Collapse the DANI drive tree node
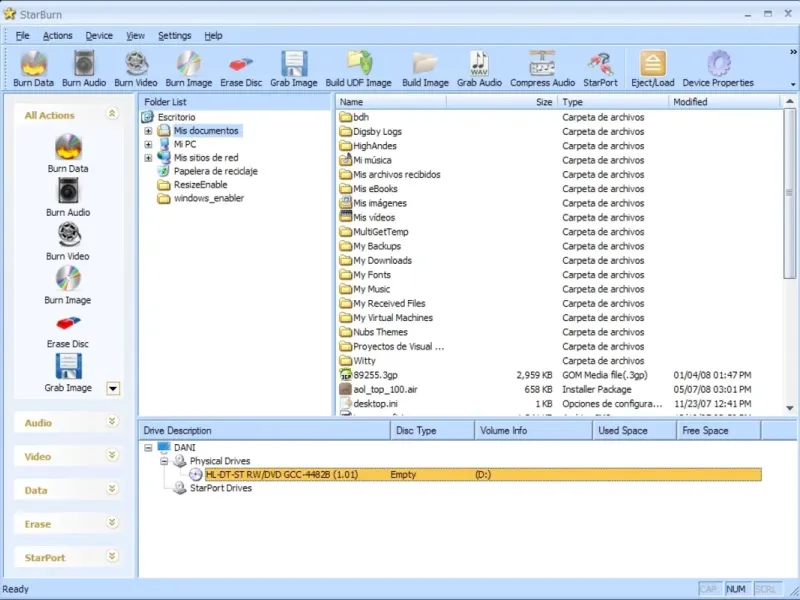The width and height of the screenshot is (800, 600). coord(148,448)
